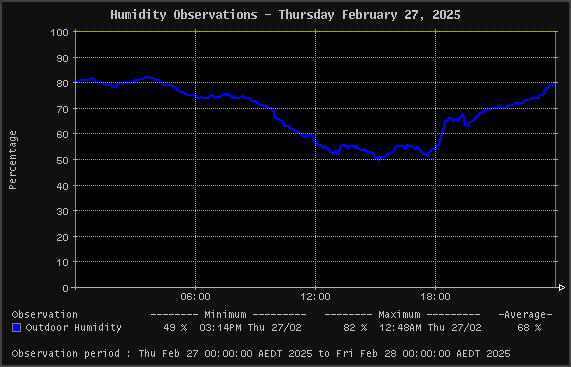Viewport: 571px width, 367px height.
Task: Click the average value 68 %
Action: [x=529, y=328]
